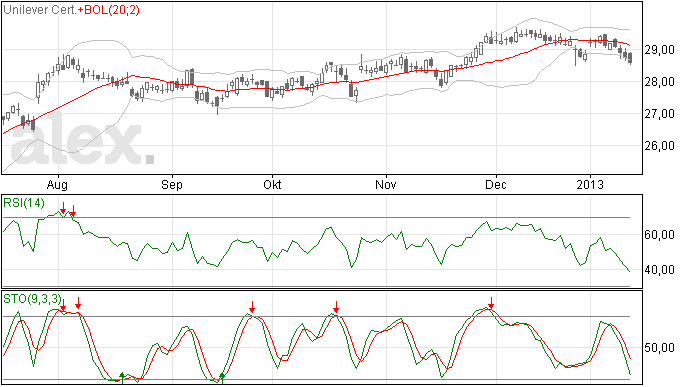
Task: Click the RSI(14) indicator label
Action: (x=24, y=203)
